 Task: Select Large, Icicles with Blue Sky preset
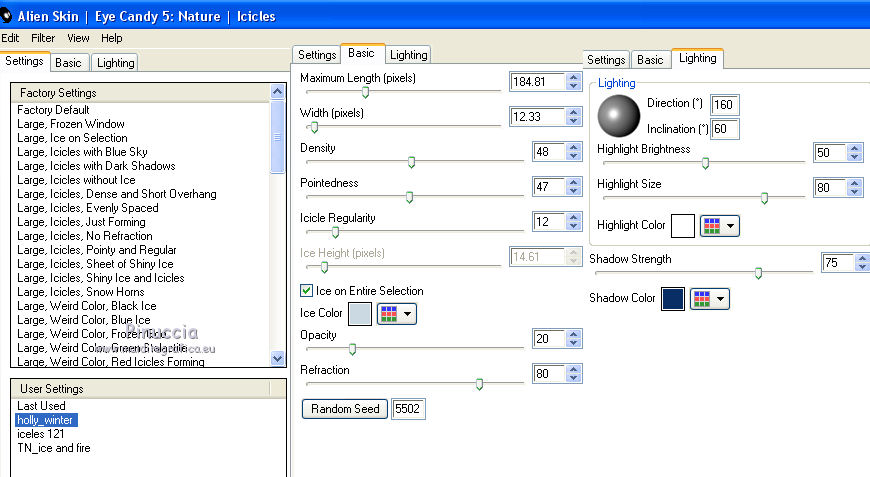pos(82,151)
